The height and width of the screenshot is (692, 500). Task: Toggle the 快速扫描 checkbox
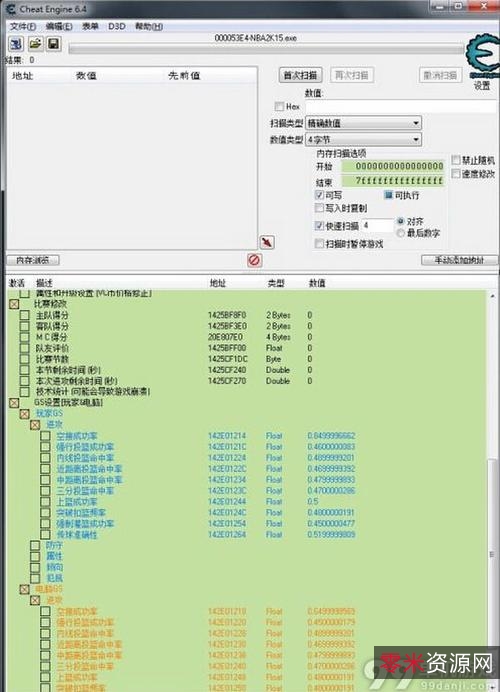(320, 226)
